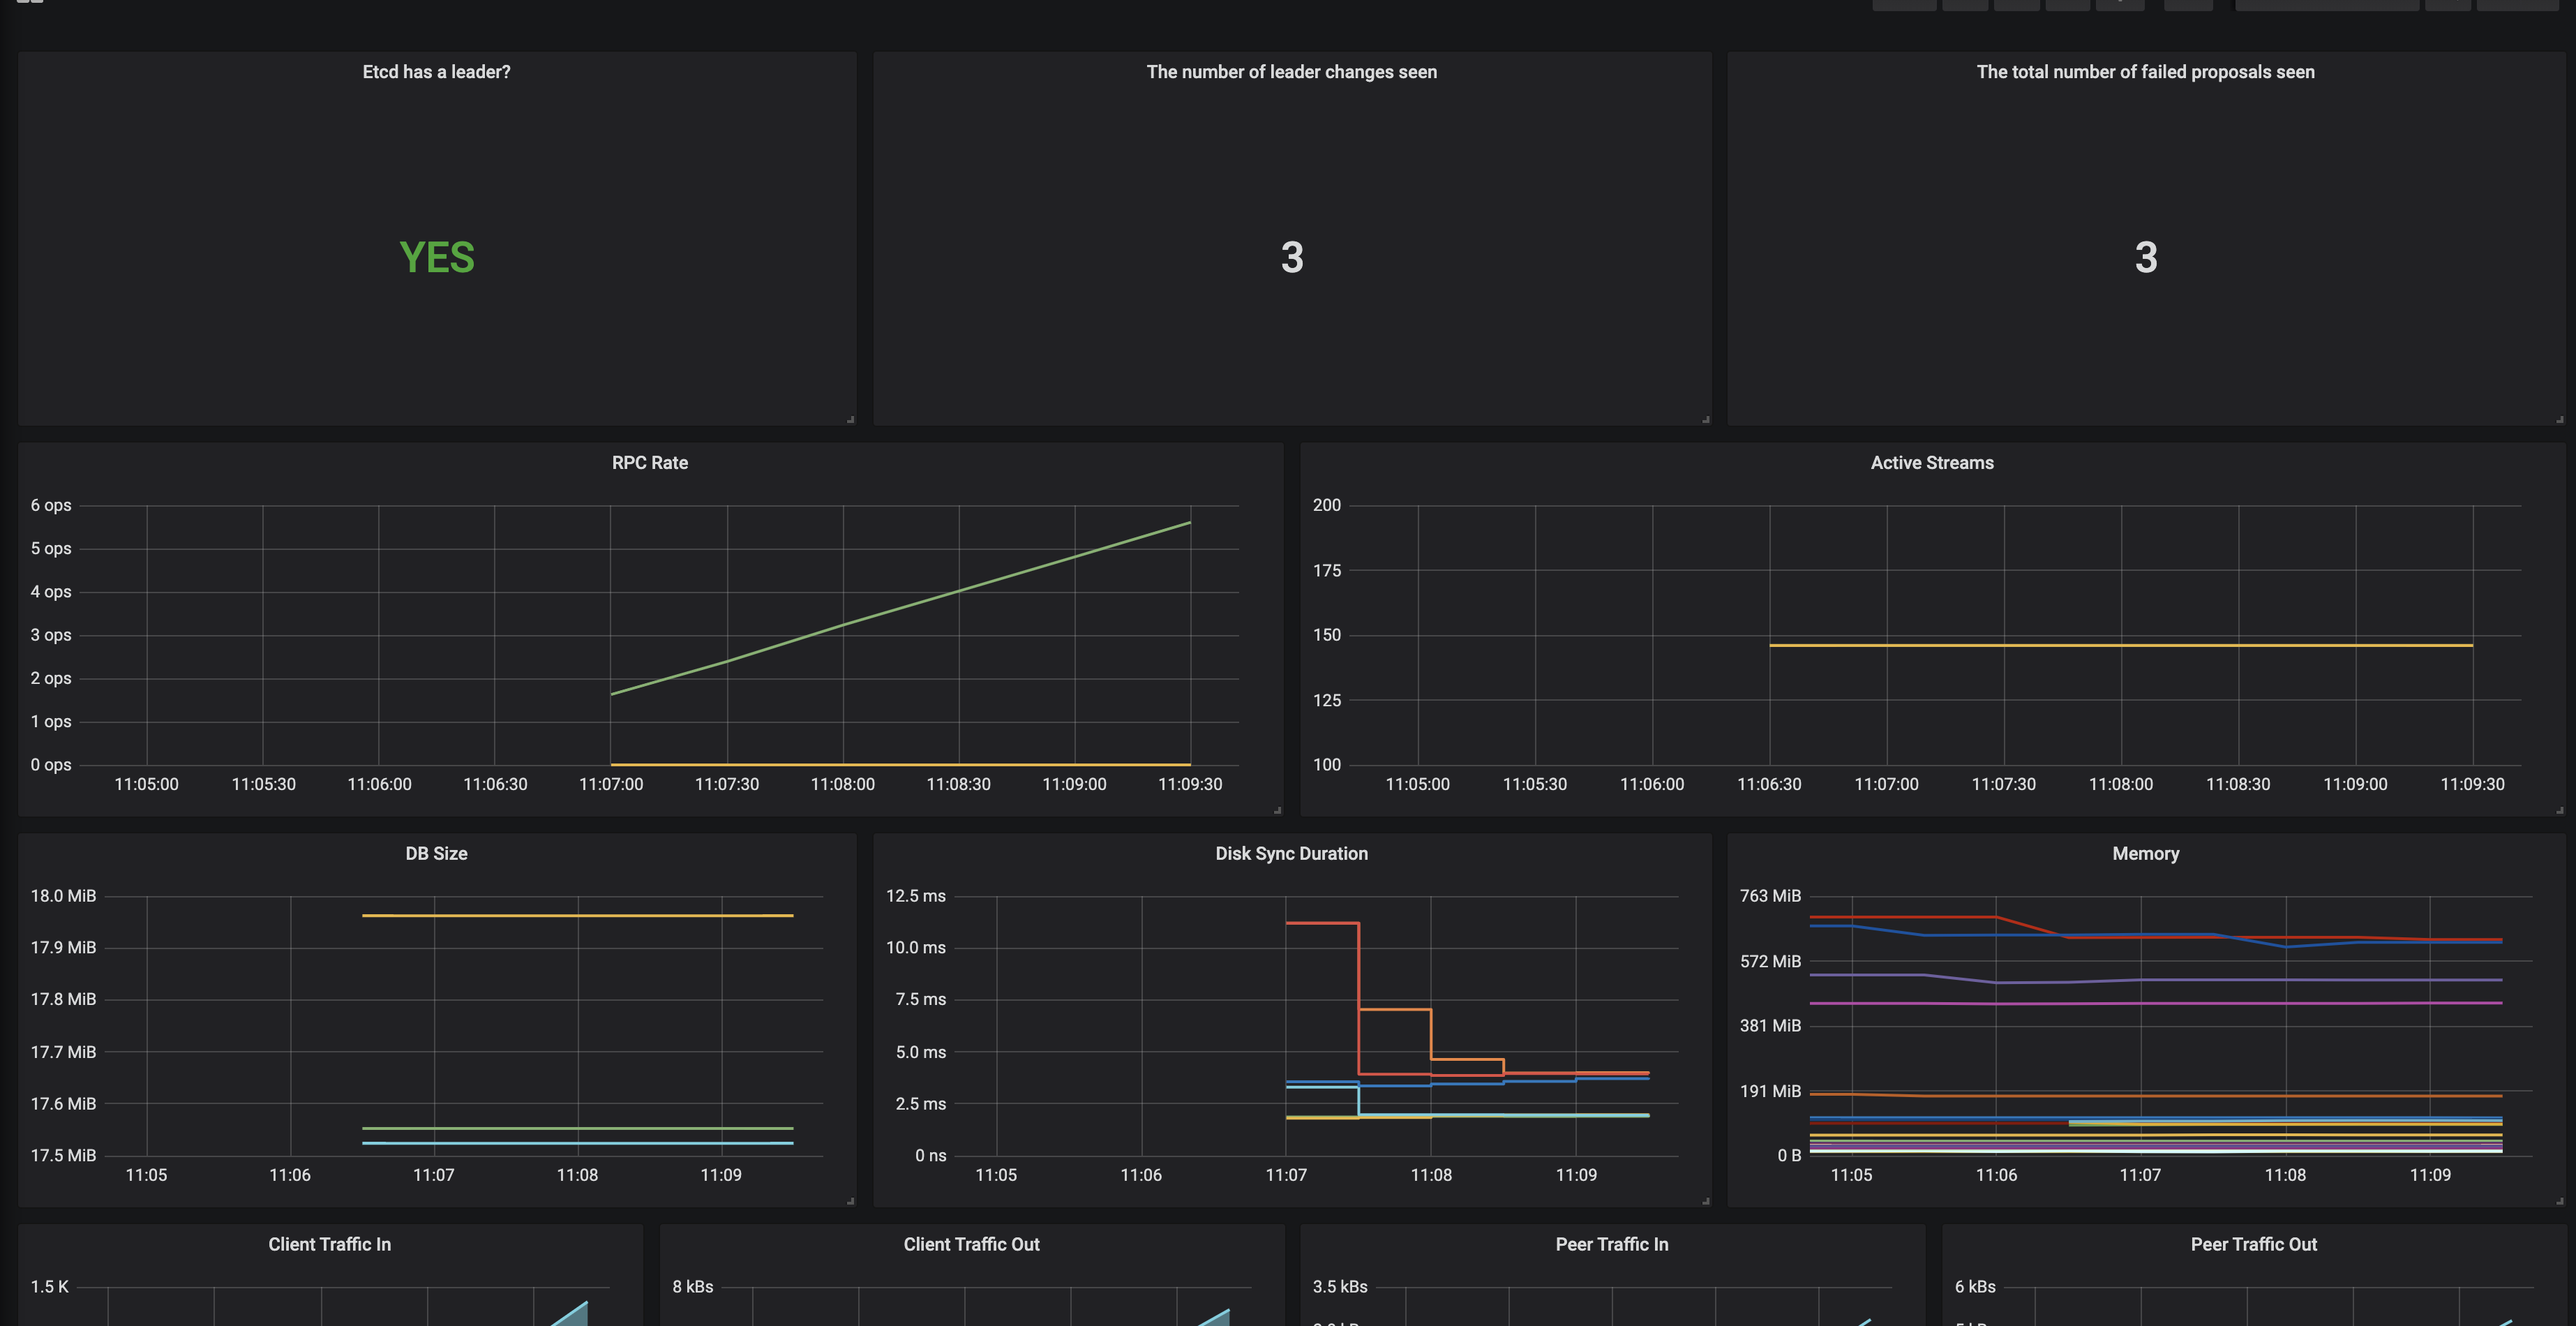Open the Peer Traffic Out panel title menu
Viewport: 2576px width, 1326px height.
click(x=2253, y=1245)
